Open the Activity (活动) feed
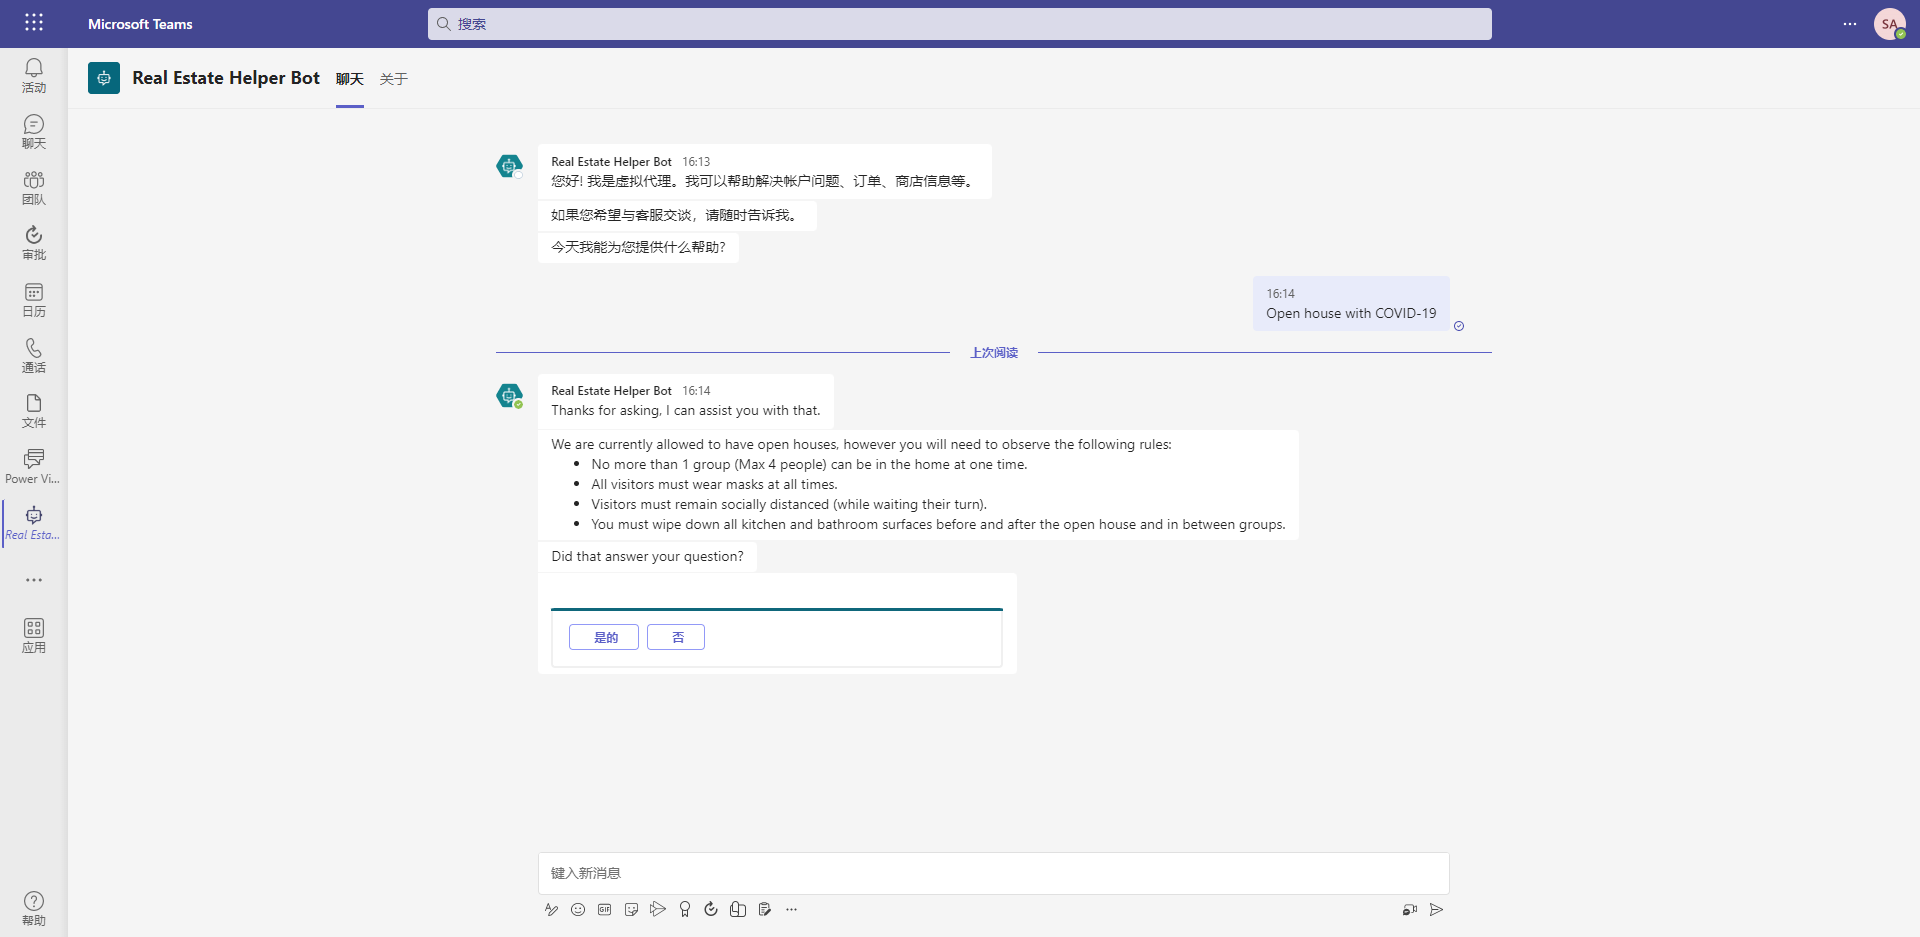 point(34,75)
